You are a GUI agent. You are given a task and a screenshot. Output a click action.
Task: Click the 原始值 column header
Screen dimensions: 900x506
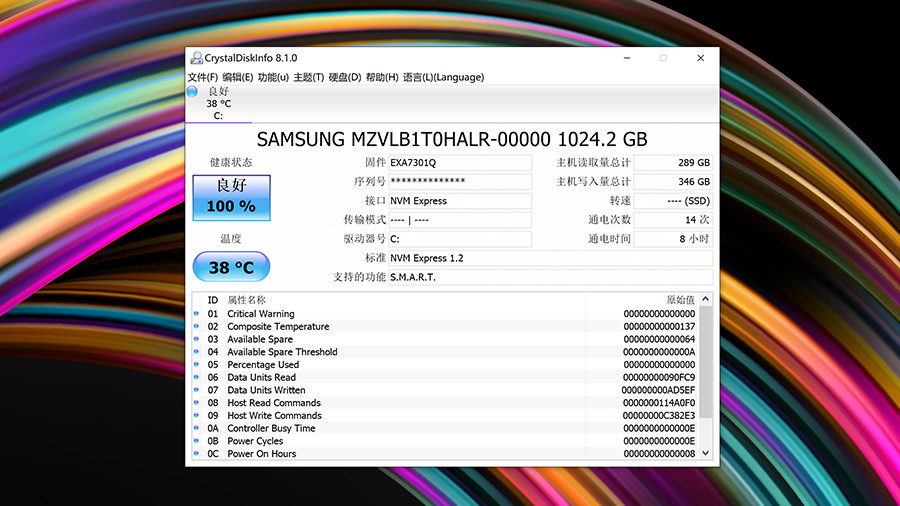(x=680, y=300)
